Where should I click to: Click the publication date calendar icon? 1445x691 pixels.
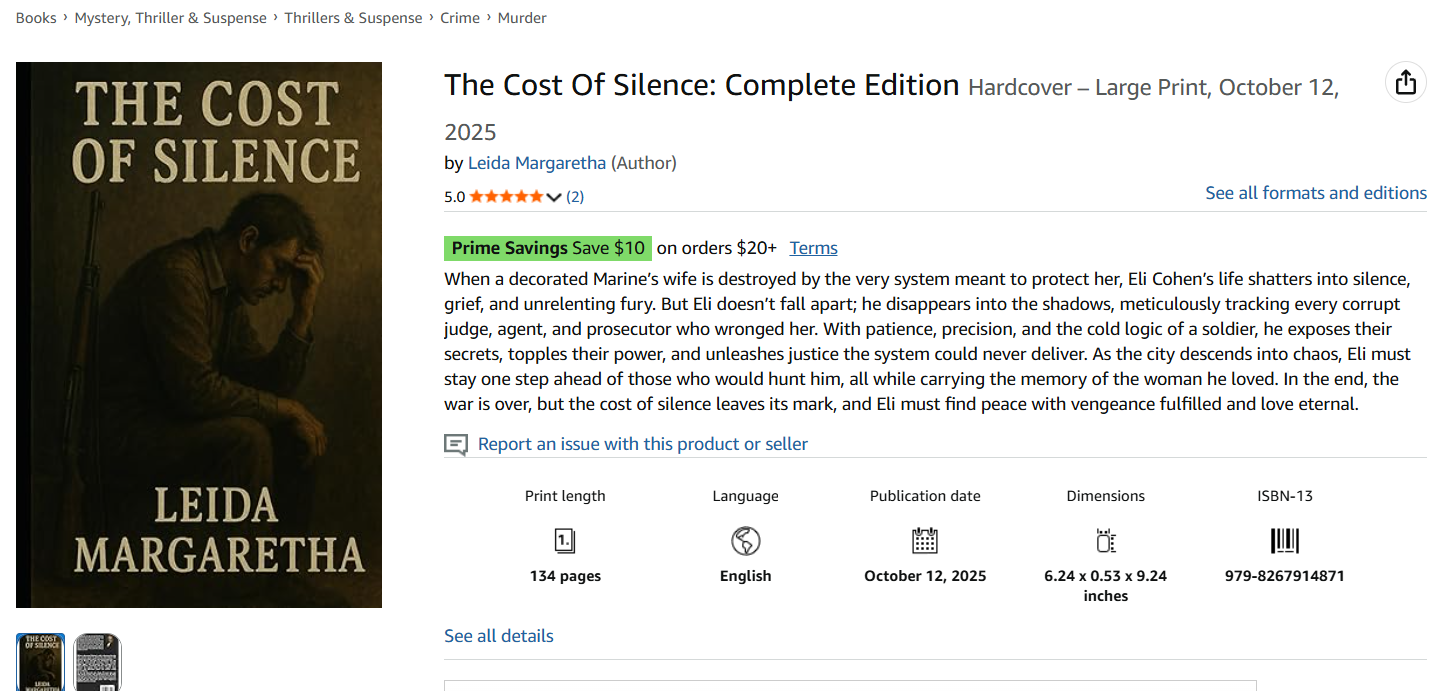click(x=925, y=541)
